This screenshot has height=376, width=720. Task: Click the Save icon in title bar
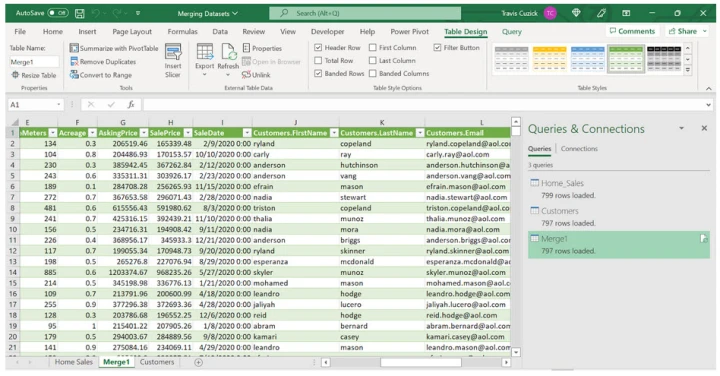tap(79, 13)
